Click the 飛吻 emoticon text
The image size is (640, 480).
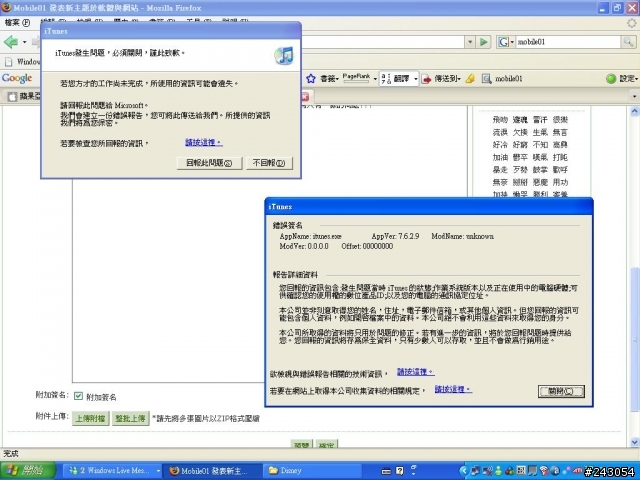pyautogui.click(x=500, y=120)
